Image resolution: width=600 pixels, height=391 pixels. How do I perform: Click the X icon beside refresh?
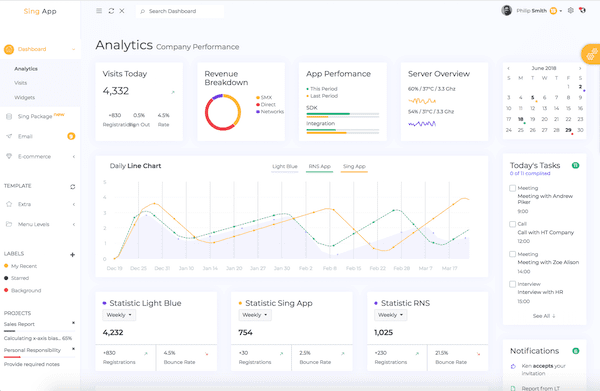click(x=122, y=11)
